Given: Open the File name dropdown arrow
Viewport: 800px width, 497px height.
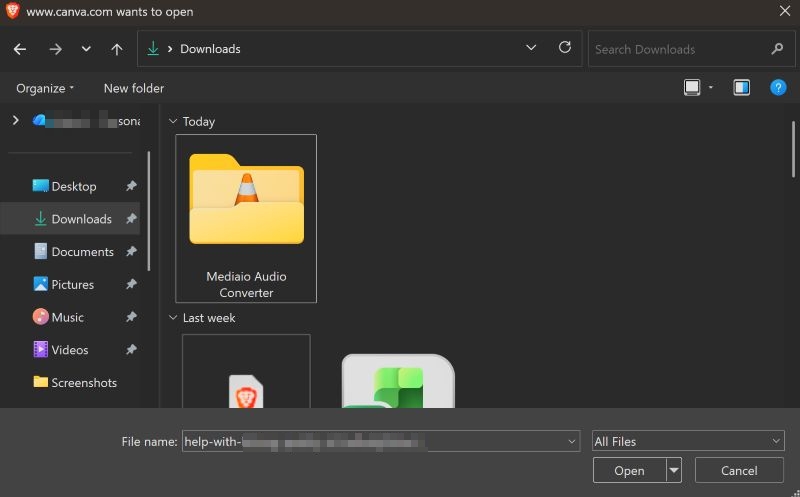Looking at the screenshot, I should pyautogui.click(x=571, y=441).
